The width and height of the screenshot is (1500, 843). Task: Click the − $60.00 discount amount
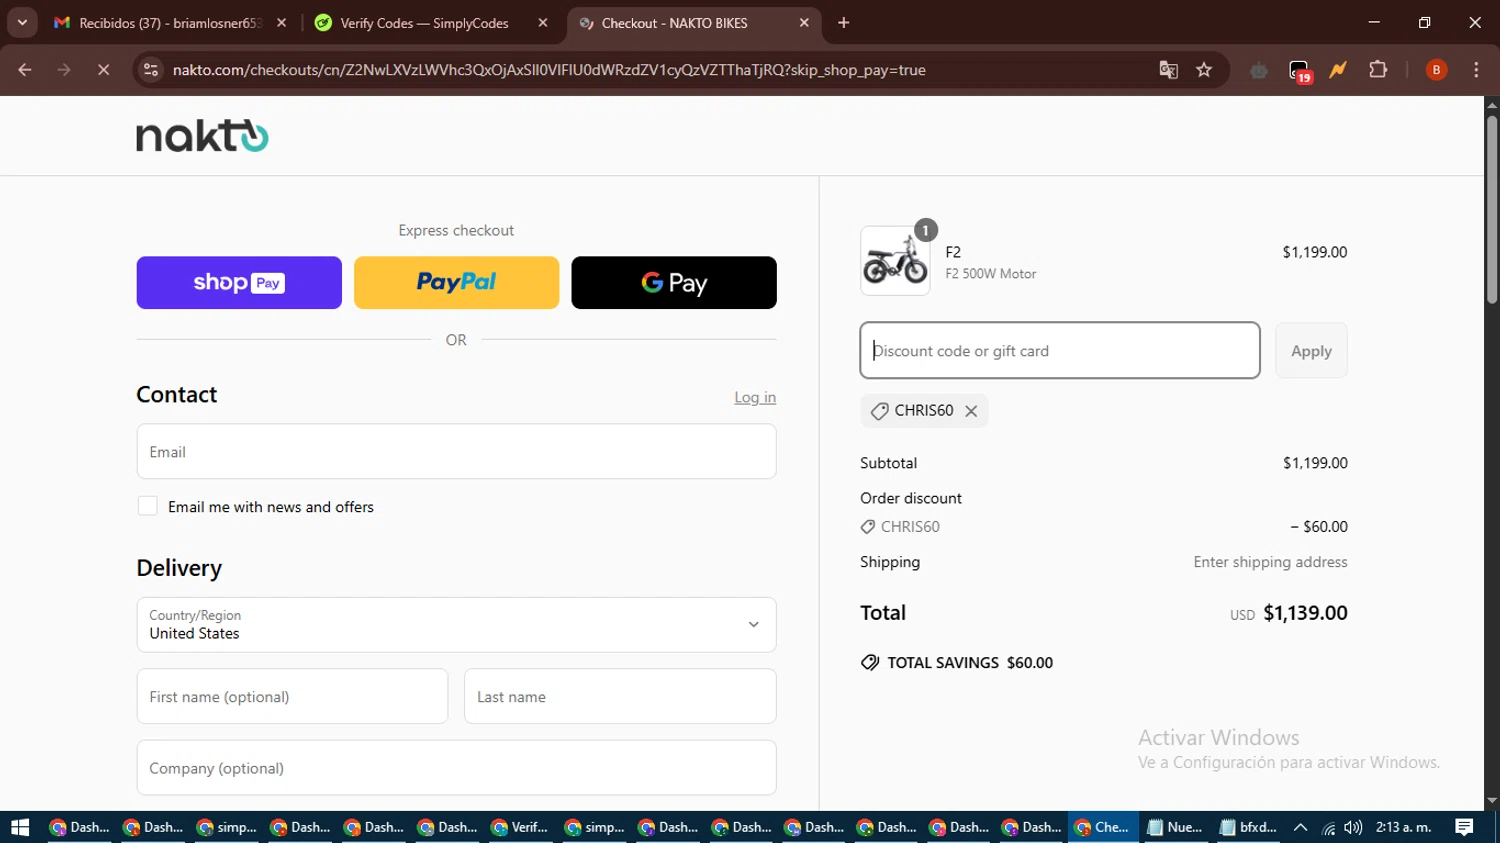(x=1319, y=527)
